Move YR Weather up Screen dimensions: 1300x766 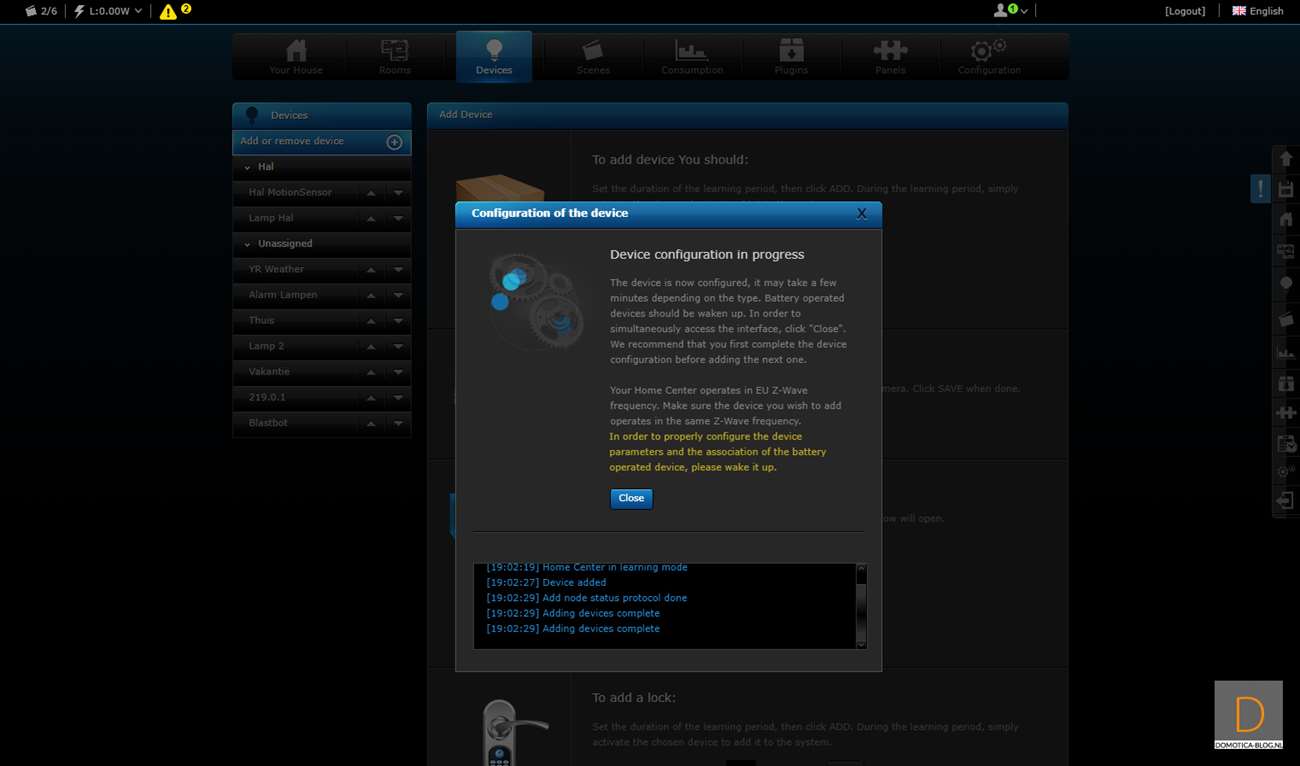pos(371,270)
